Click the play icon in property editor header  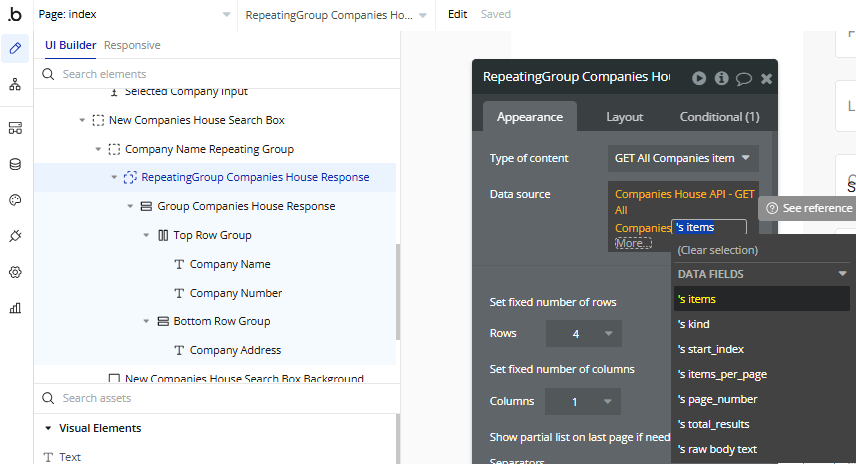click(x=699, y=78)
